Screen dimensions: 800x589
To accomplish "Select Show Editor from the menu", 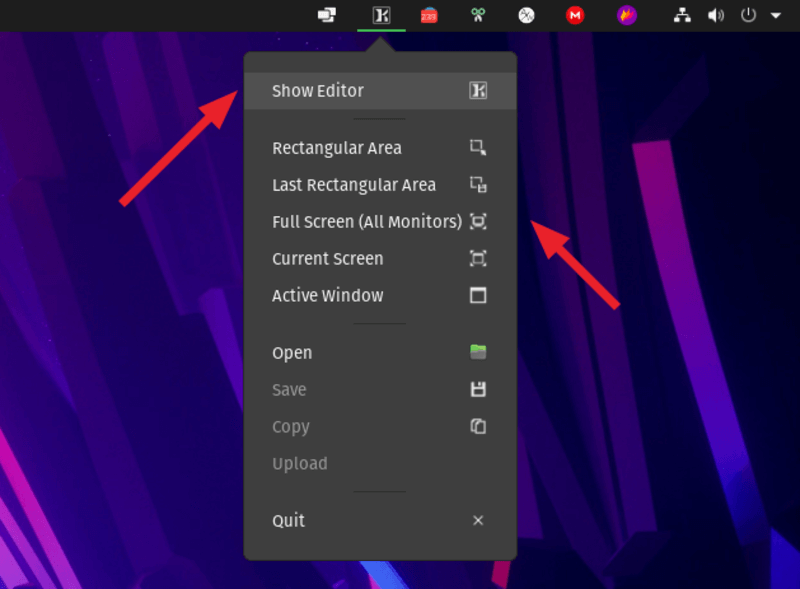I will coord(318,91).
